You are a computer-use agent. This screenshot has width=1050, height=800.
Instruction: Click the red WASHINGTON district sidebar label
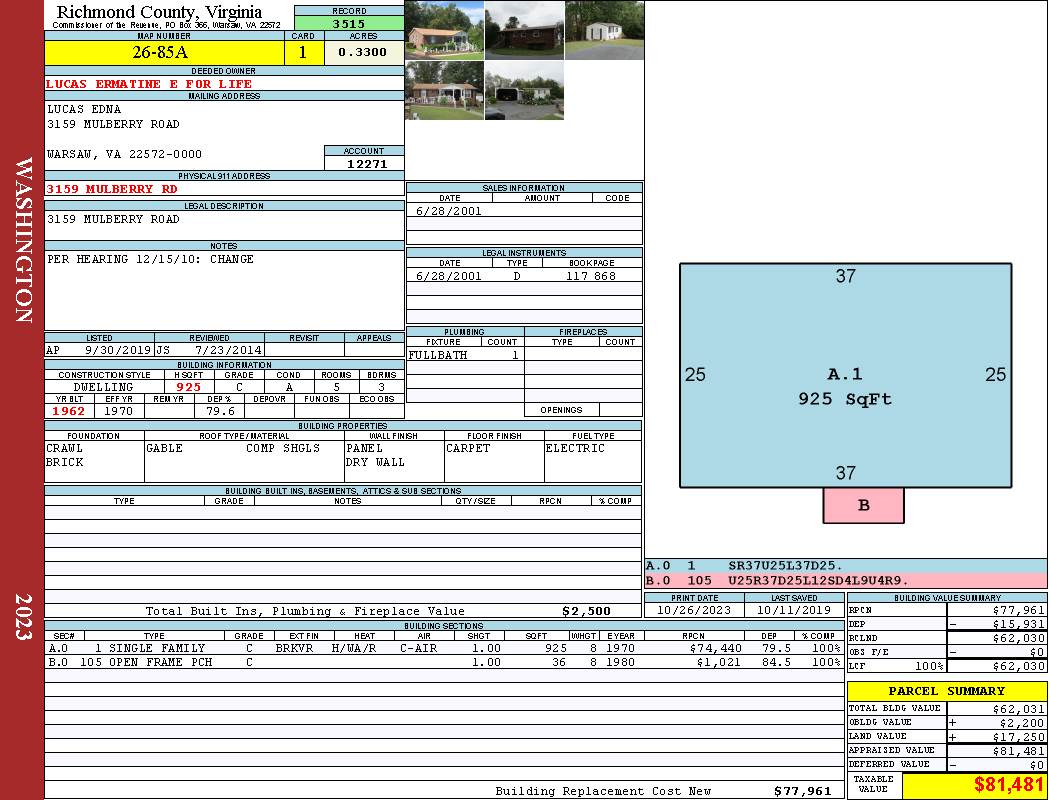(x=23, y=240)
